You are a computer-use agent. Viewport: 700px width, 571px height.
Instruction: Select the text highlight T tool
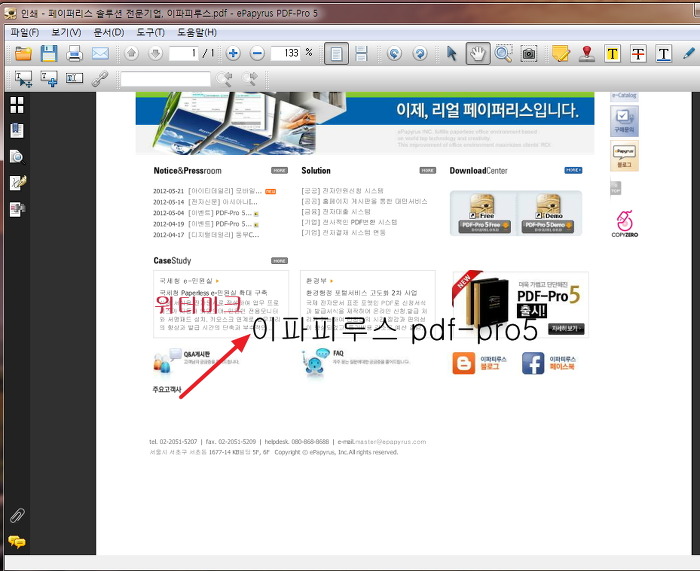(x=612, y=54)
